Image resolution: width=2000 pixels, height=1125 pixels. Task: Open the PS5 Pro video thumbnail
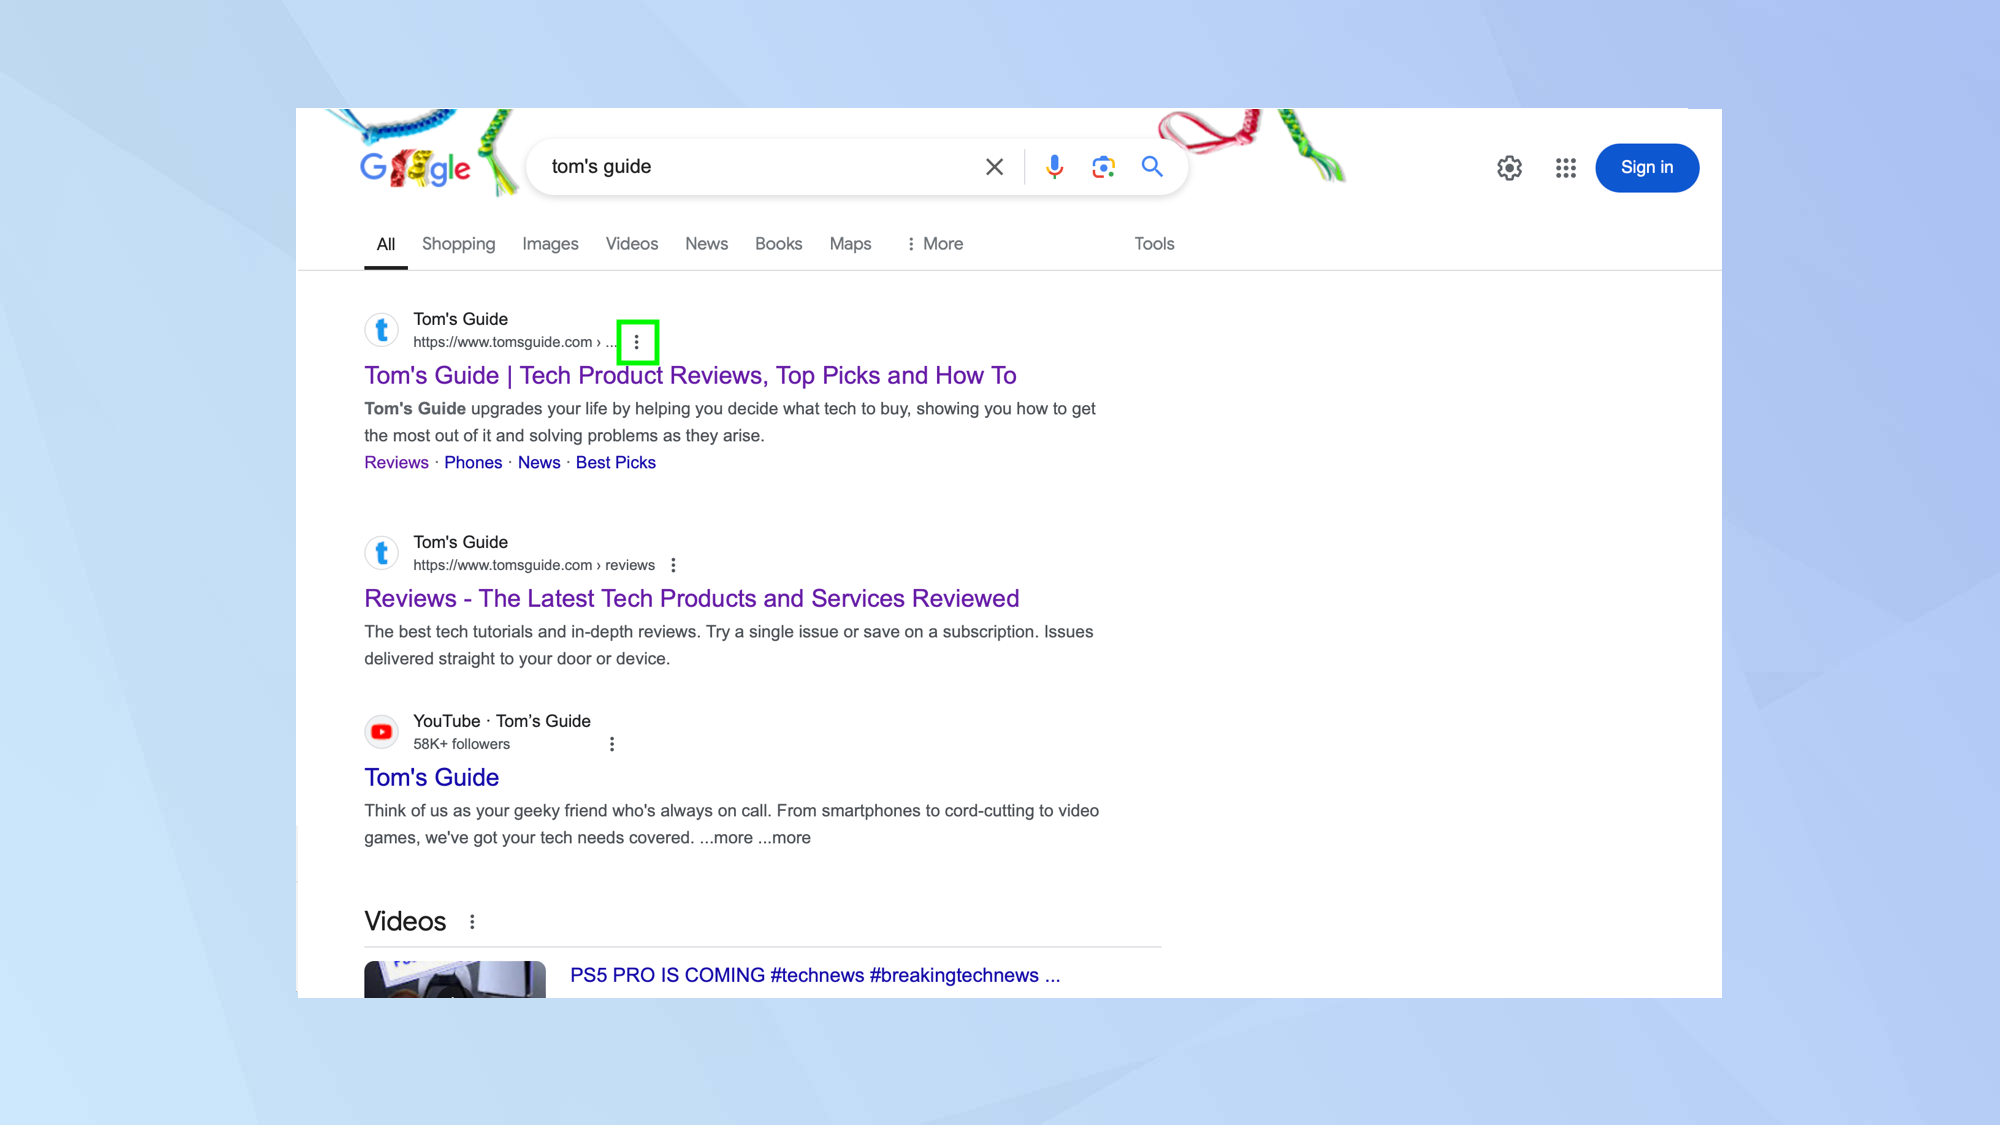455,979
